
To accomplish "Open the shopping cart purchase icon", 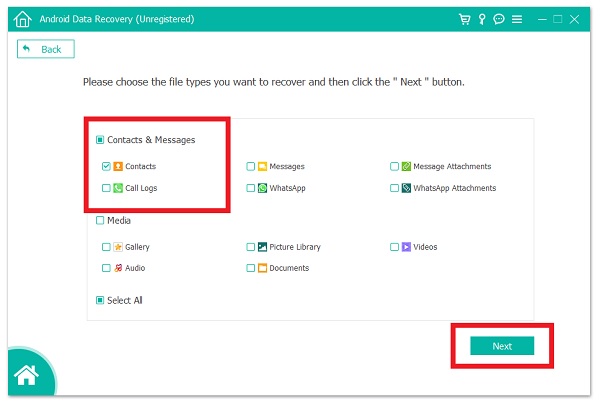I will tap(465, 19).
